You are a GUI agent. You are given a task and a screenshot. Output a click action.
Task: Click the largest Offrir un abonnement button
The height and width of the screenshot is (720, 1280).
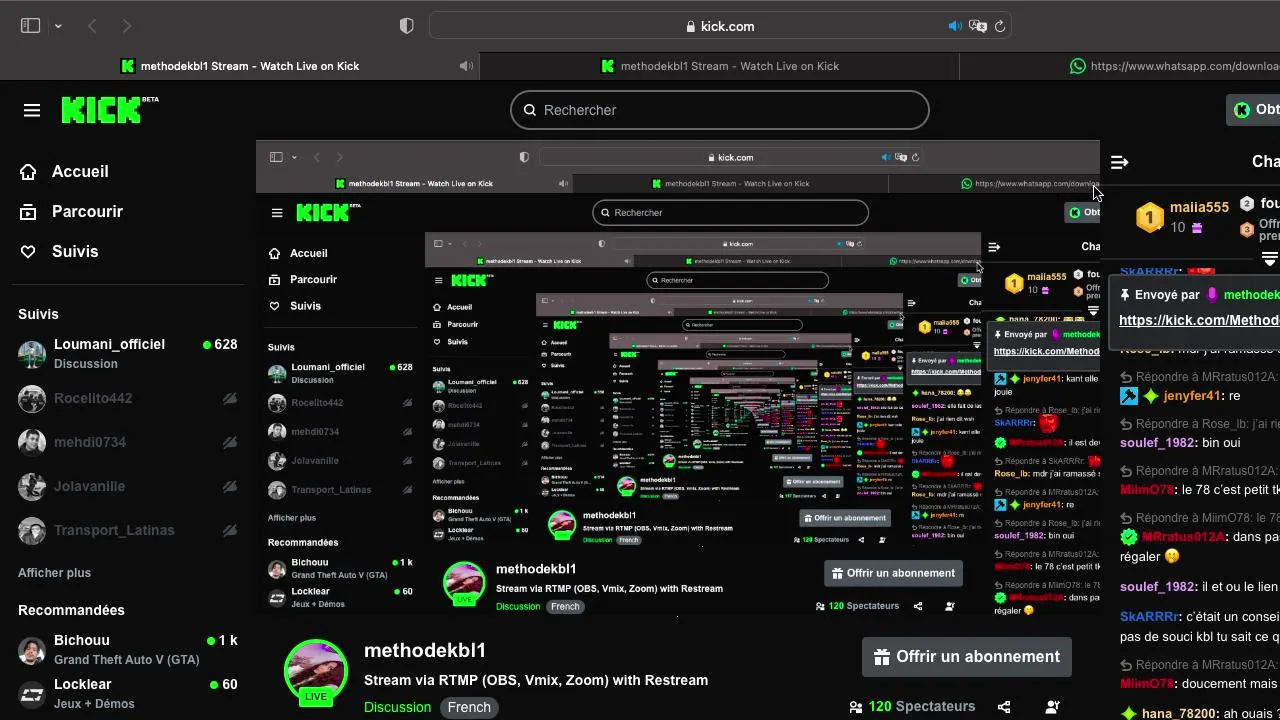967,657
